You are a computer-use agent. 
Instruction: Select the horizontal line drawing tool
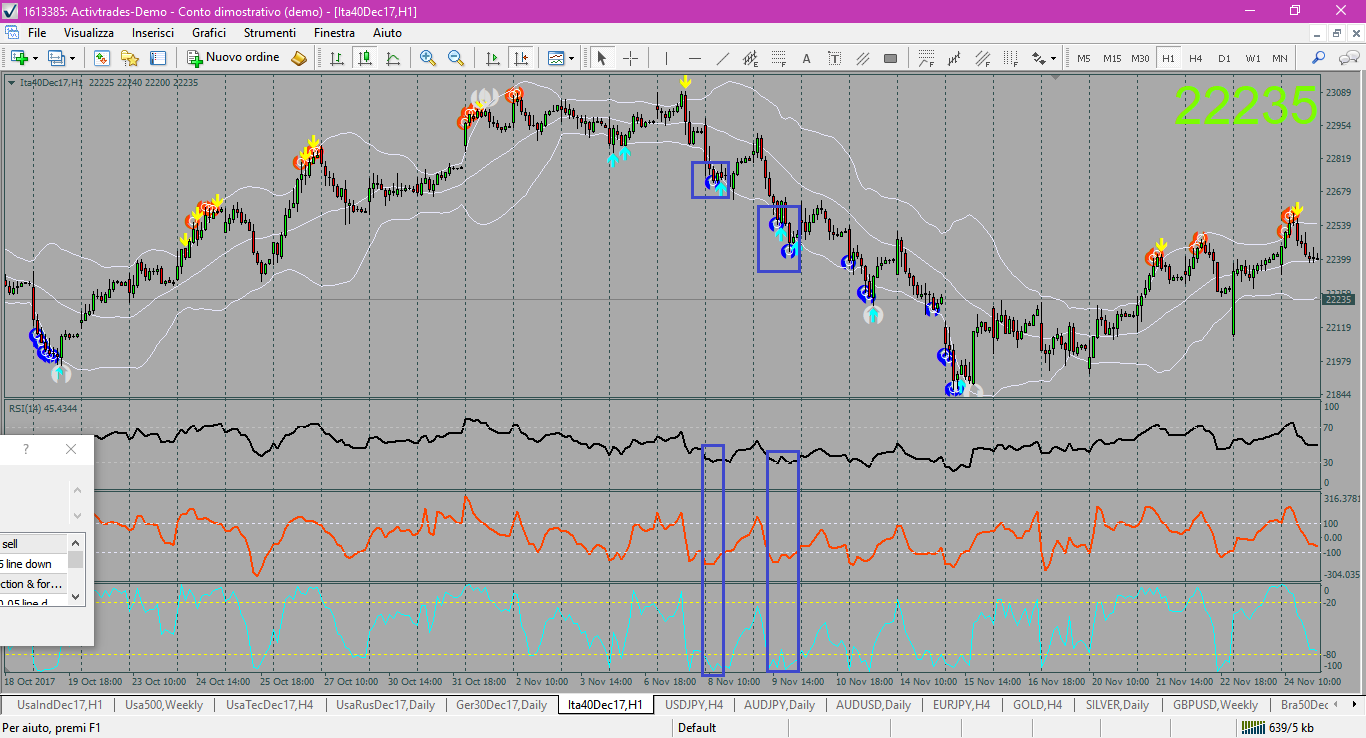(695, 58)
